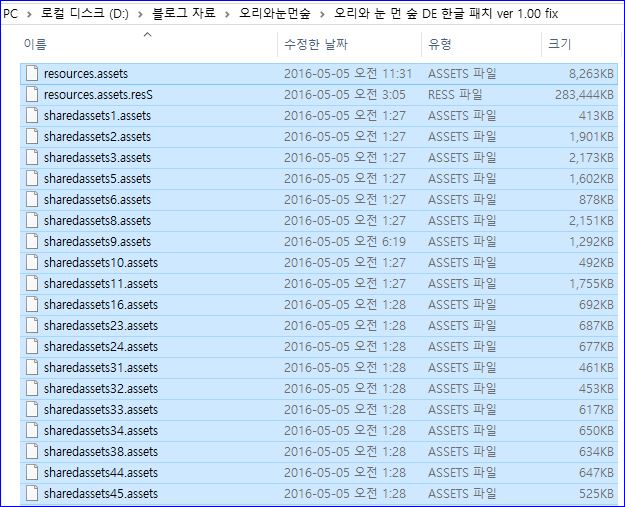Select the sharedassets9.assets file name

pos(97,242)
